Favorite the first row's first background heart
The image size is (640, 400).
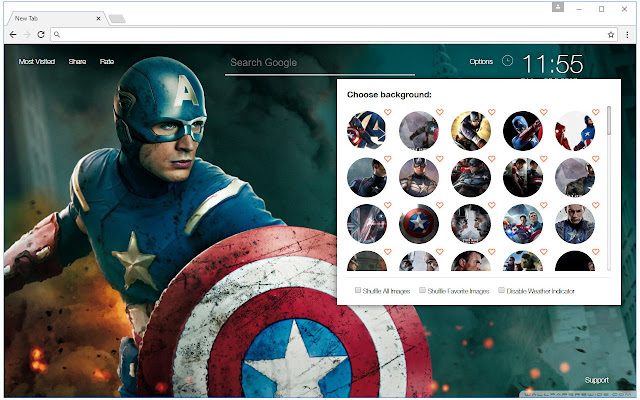click(388, 112)
